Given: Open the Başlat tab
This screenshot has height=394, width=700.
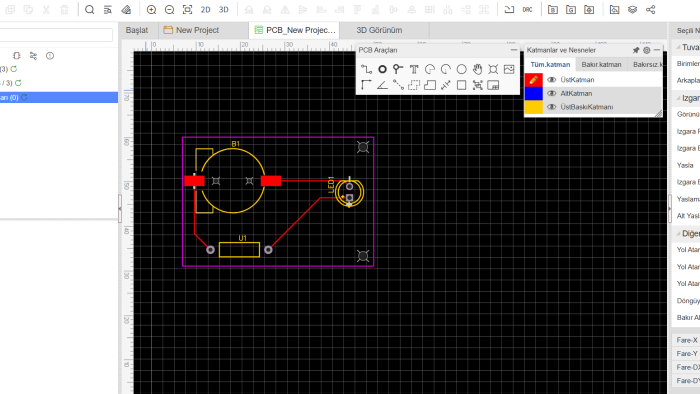Looking at the screenshot, I should coord(137,30).
